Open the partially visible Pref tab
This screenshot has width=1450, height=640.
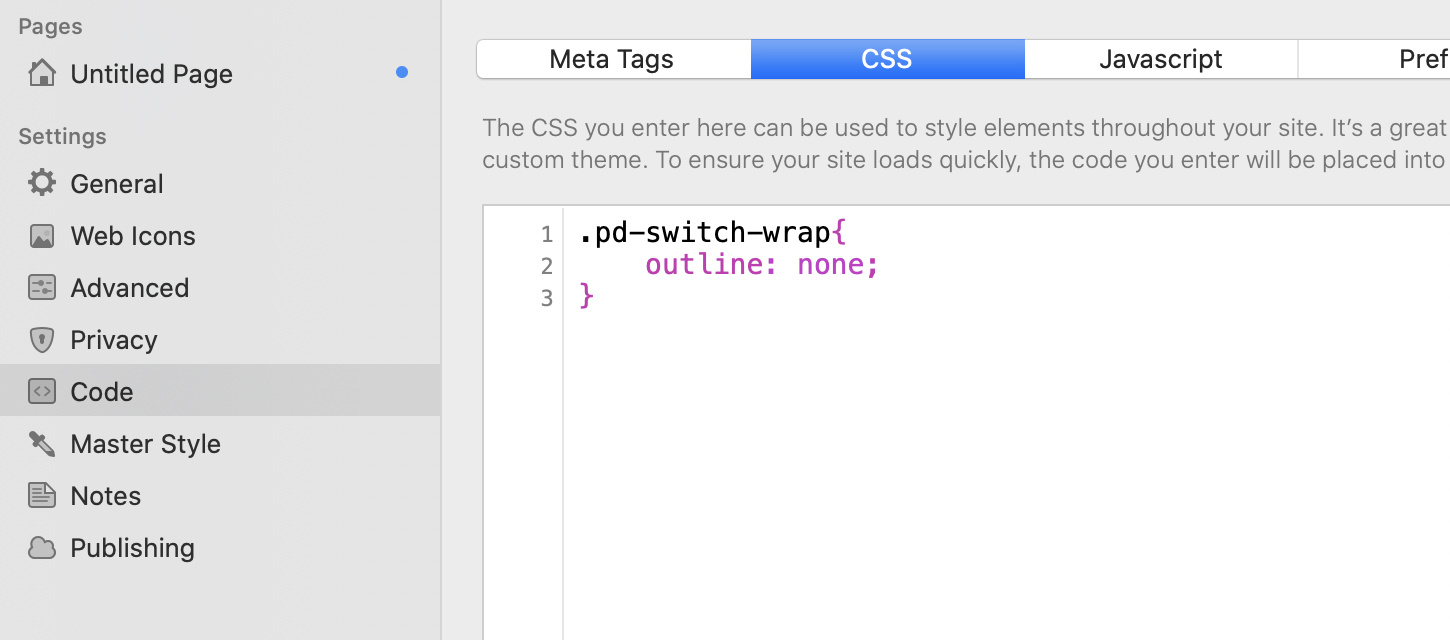coord(1375,59)
